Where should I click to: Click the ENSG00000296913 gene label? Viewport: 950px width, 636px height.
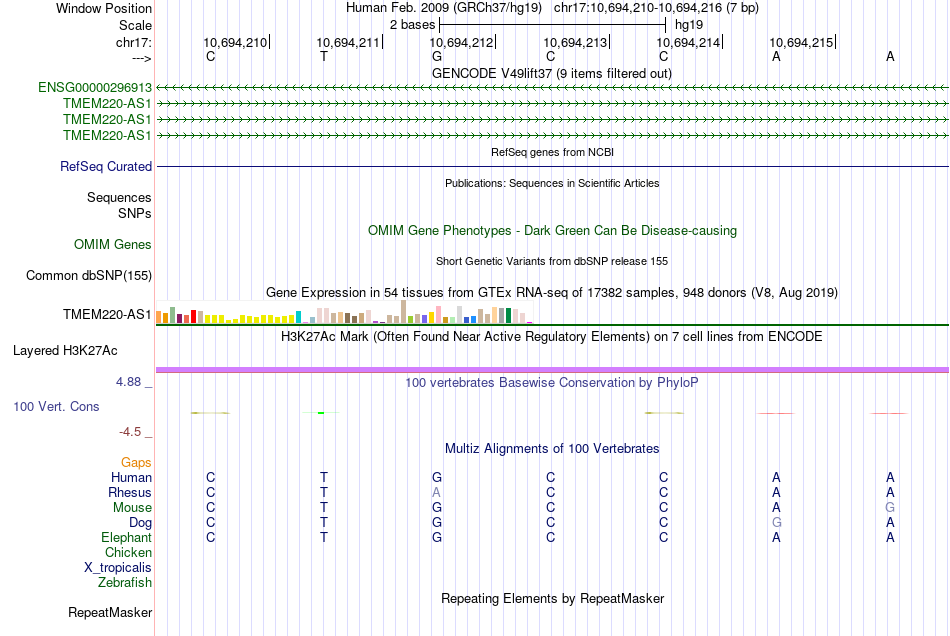(x=95, y=88)
